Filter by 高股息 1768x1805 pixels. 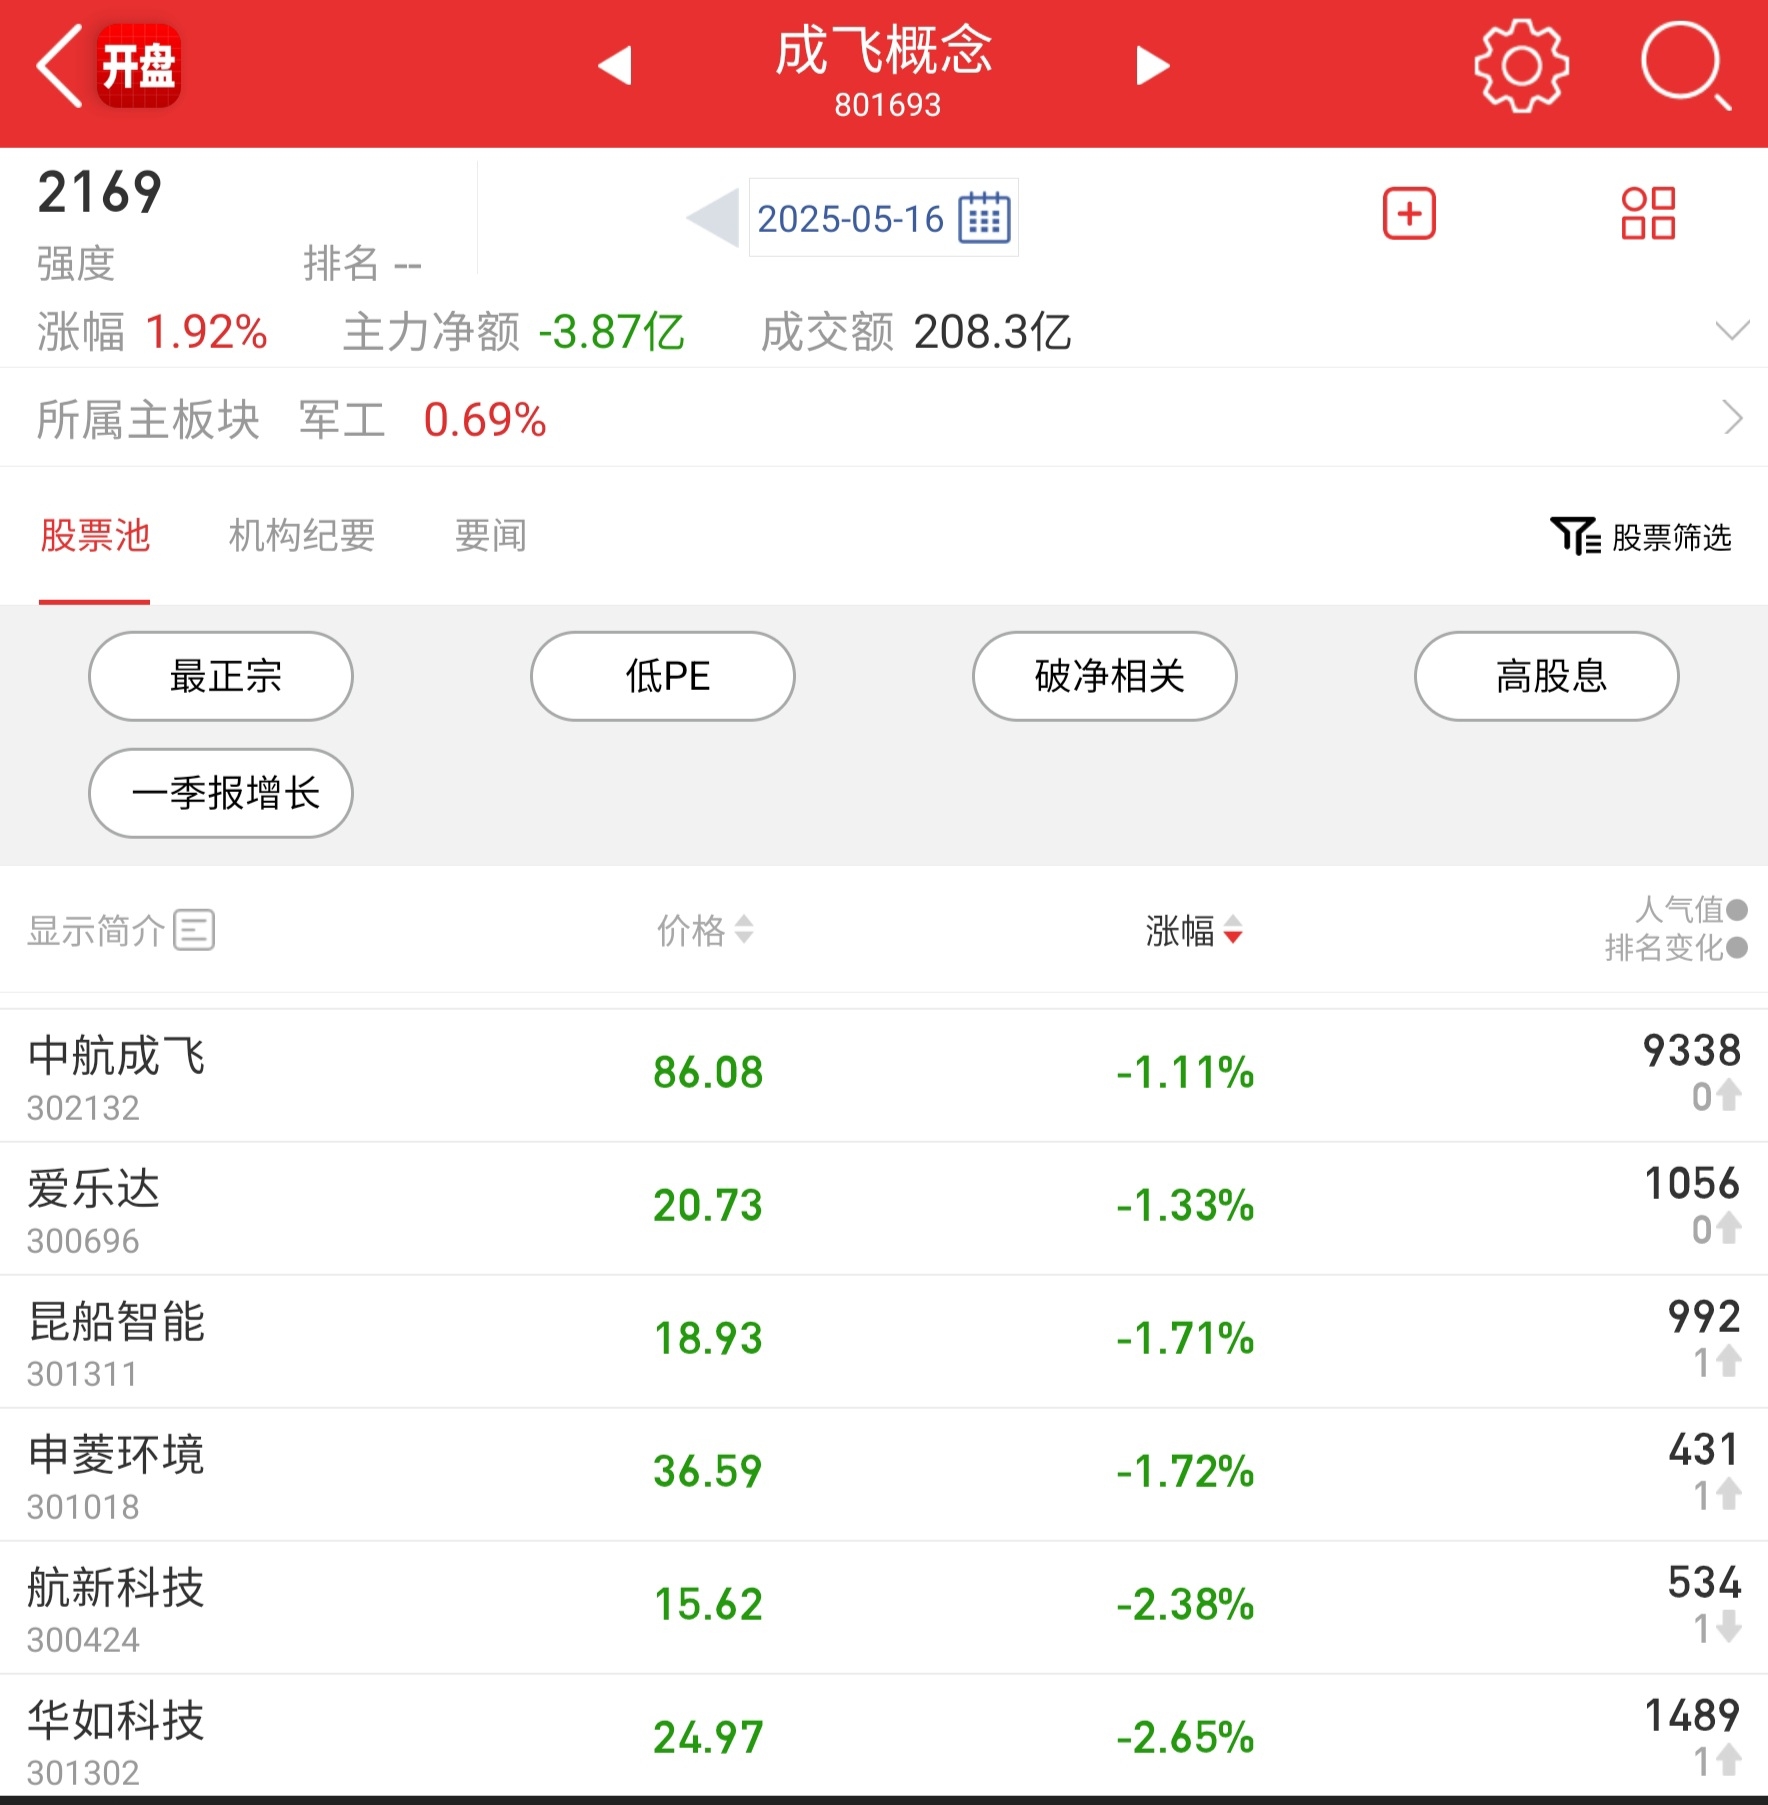(1547, 676)
